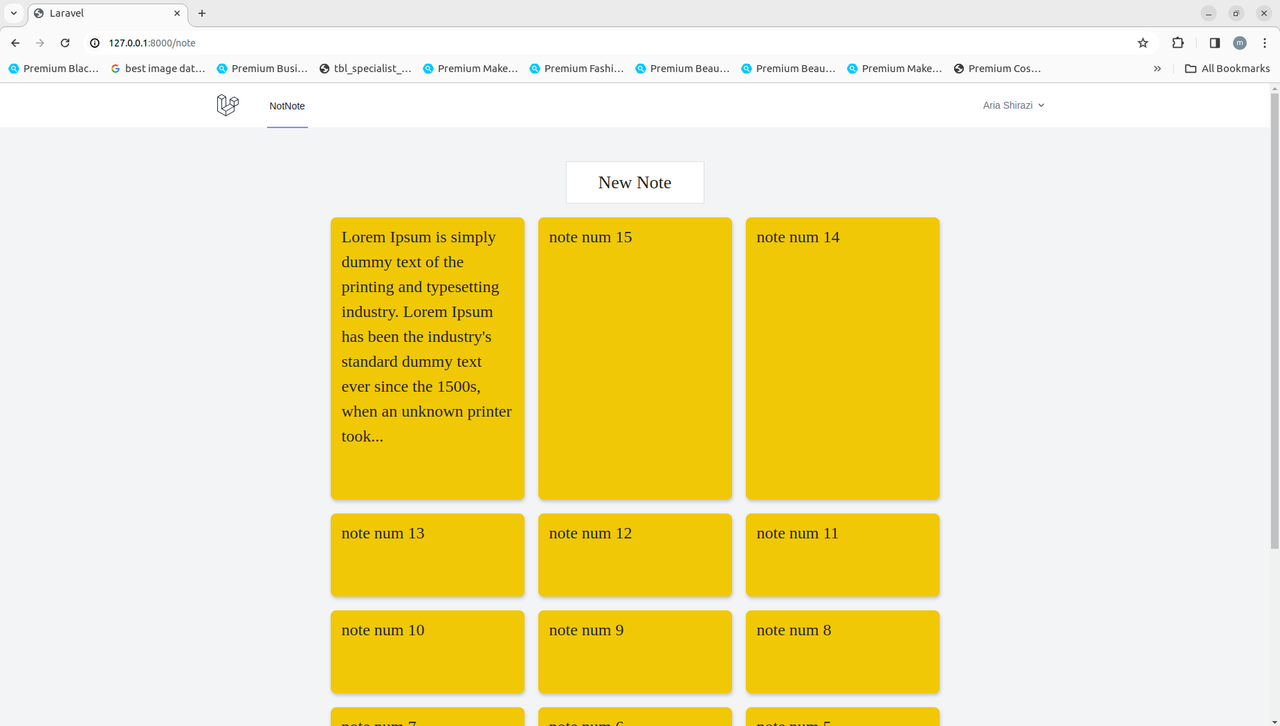
Task: Open note num 11 card
Action: (x=843, y=555)
